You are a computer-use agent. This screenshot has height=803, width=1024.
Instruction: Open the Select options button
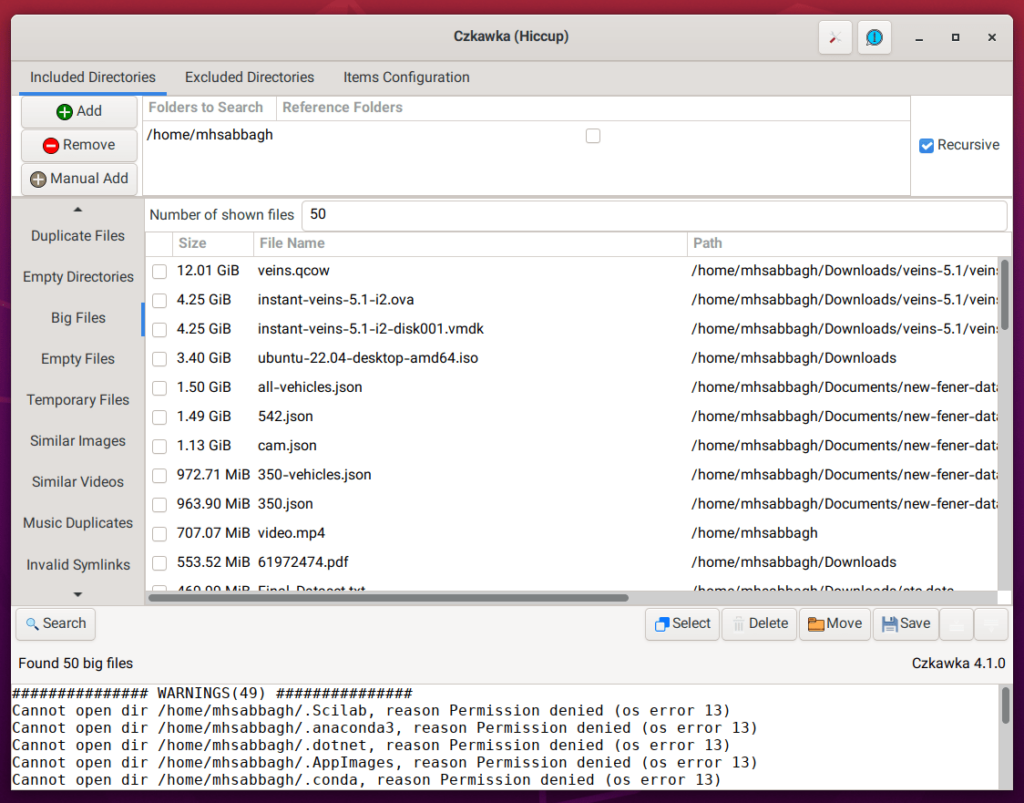pyautogui.click(x=682, y=623)
